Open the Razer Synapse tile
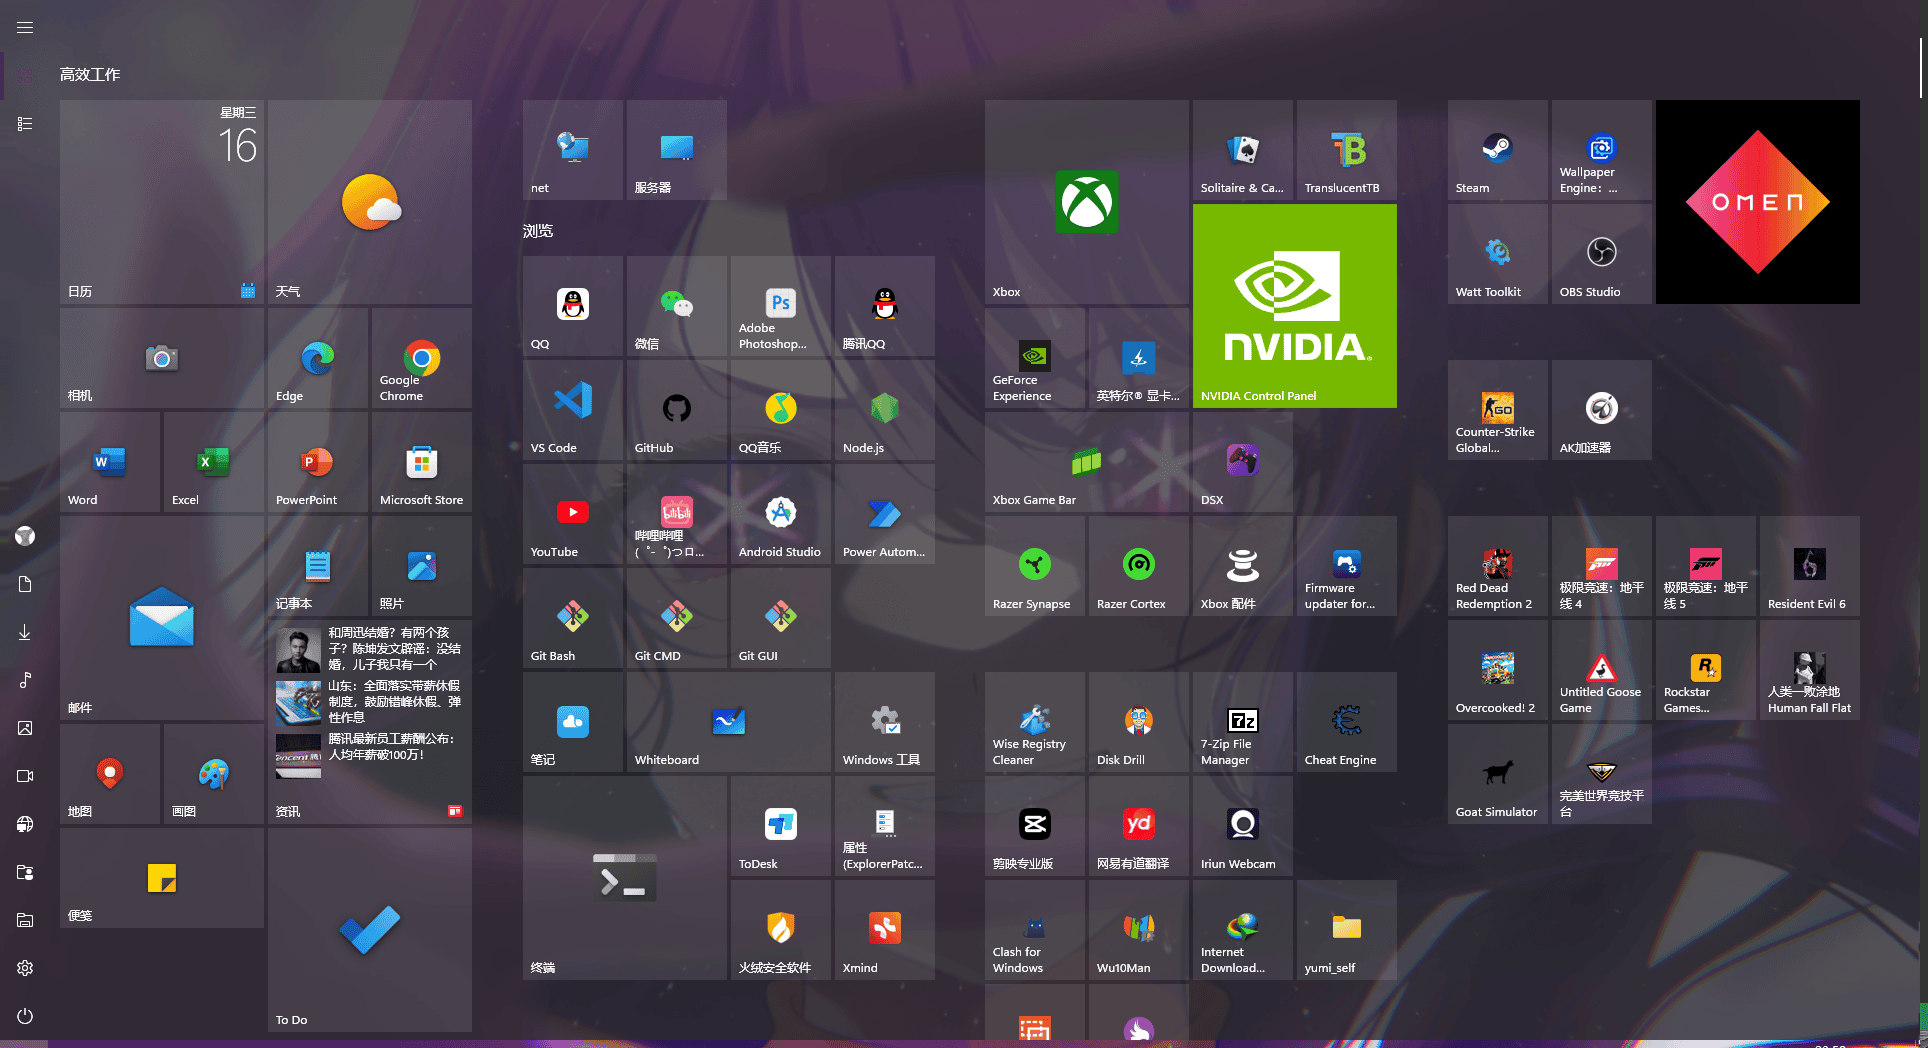 coord(1034,566)
